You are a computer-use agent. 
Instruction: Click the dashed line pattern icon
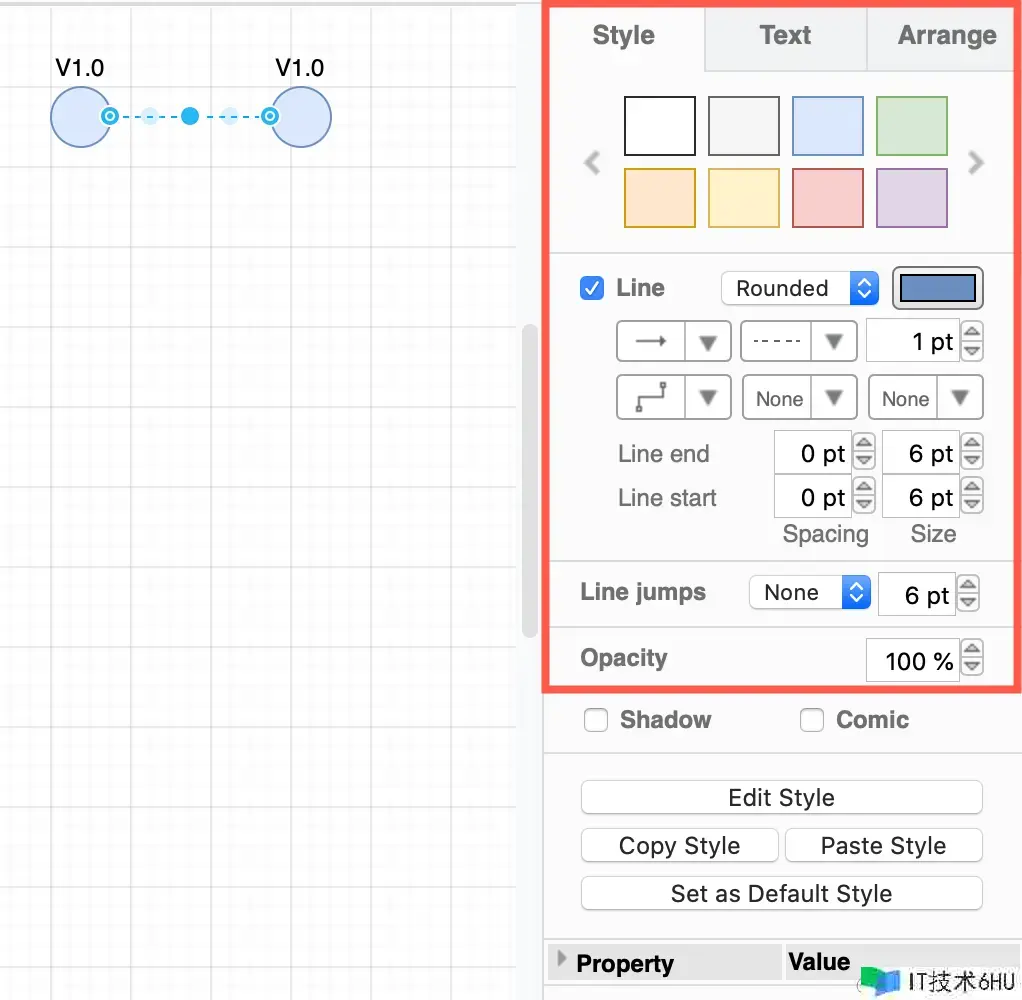776,342
